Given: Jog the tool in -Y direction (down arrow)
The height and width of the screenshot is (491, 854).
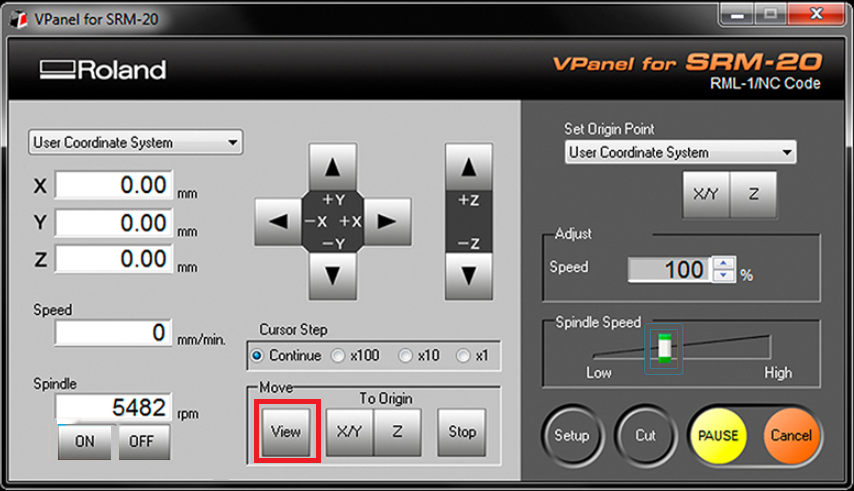Looking at the screenshot, I should pos(333,276).
